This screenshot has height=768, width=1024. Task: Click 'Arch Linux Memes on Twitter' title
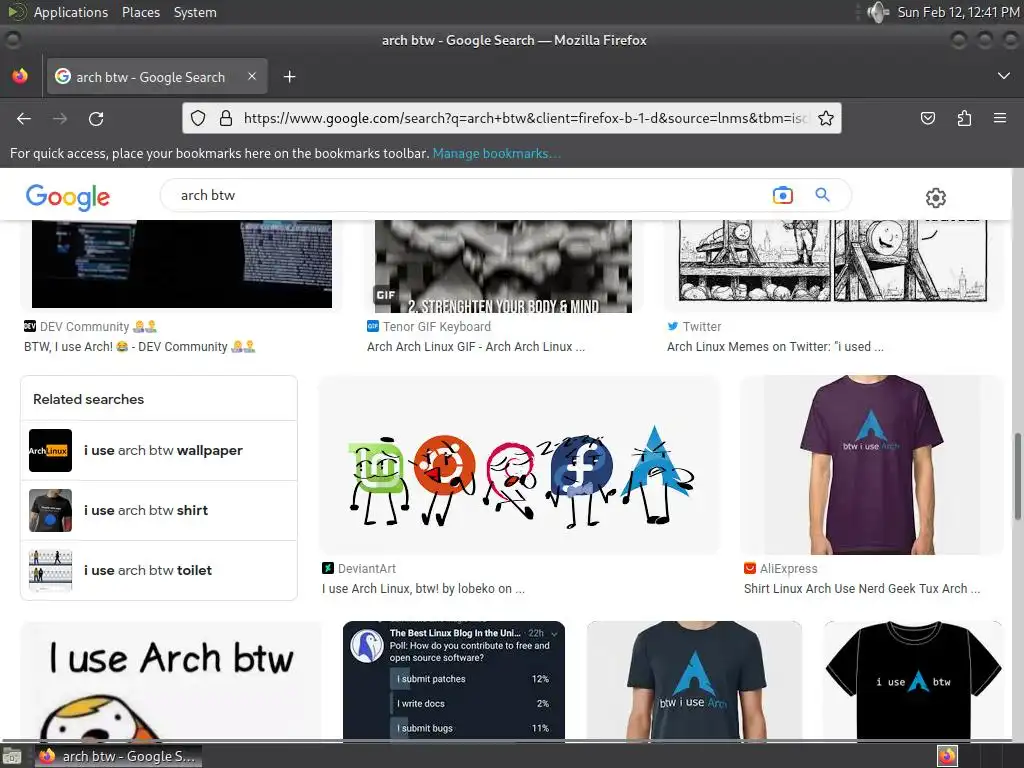pos(775,347)
